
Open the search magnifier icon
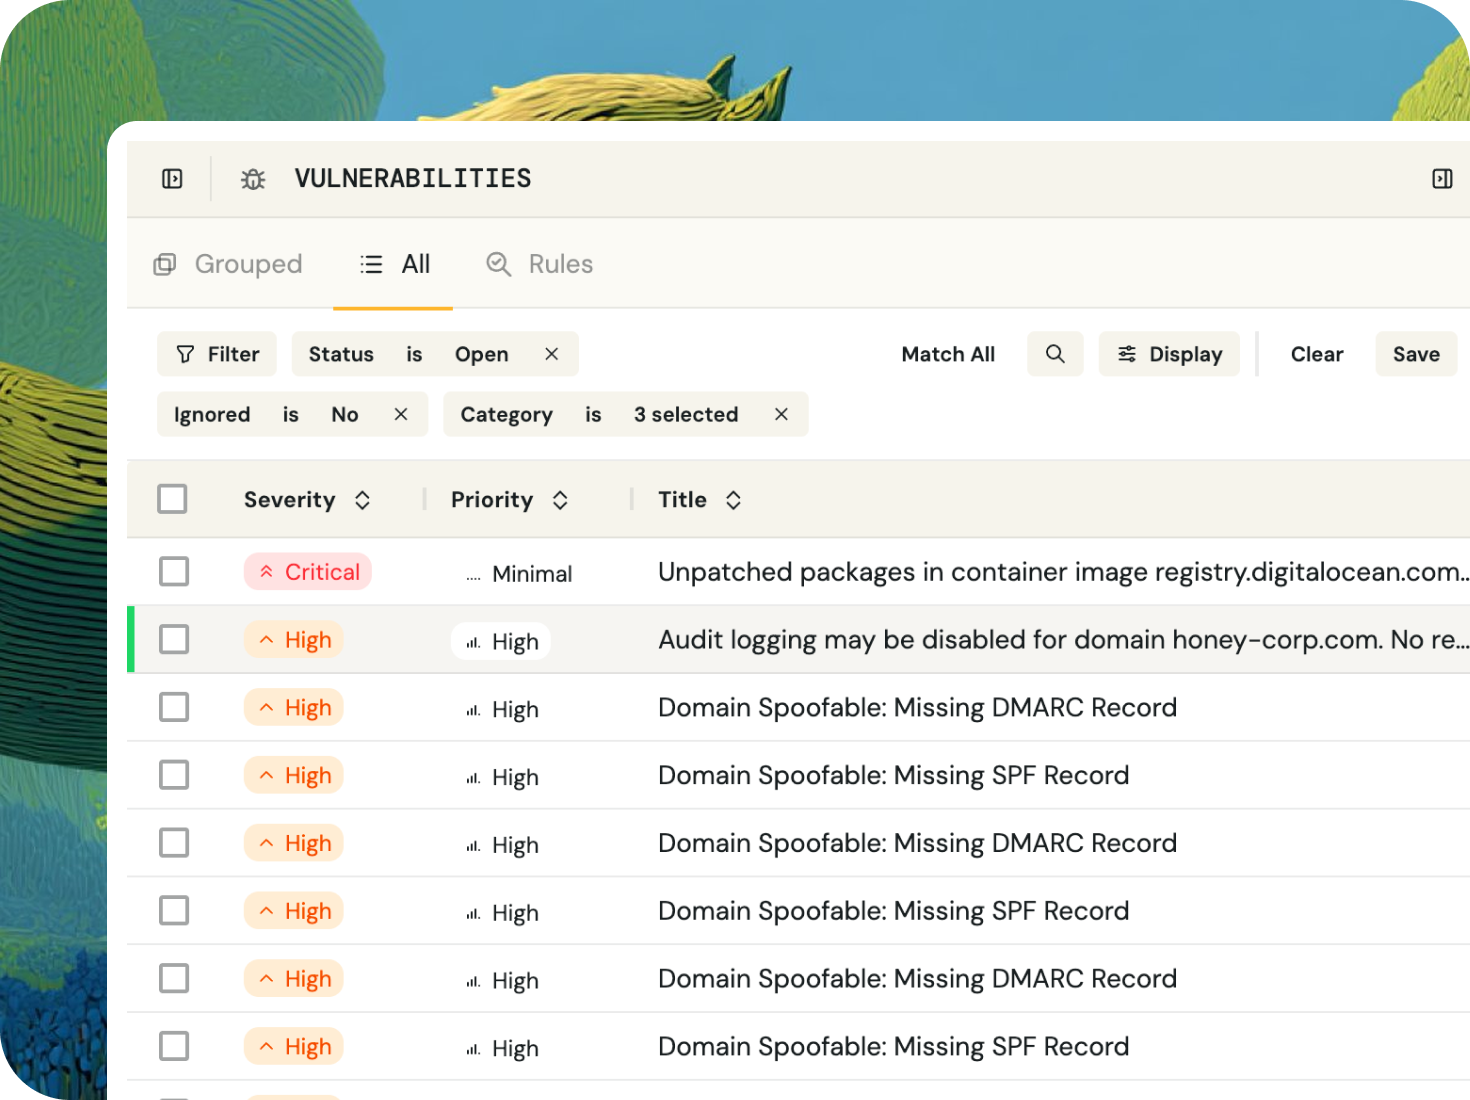(1055, 354)
